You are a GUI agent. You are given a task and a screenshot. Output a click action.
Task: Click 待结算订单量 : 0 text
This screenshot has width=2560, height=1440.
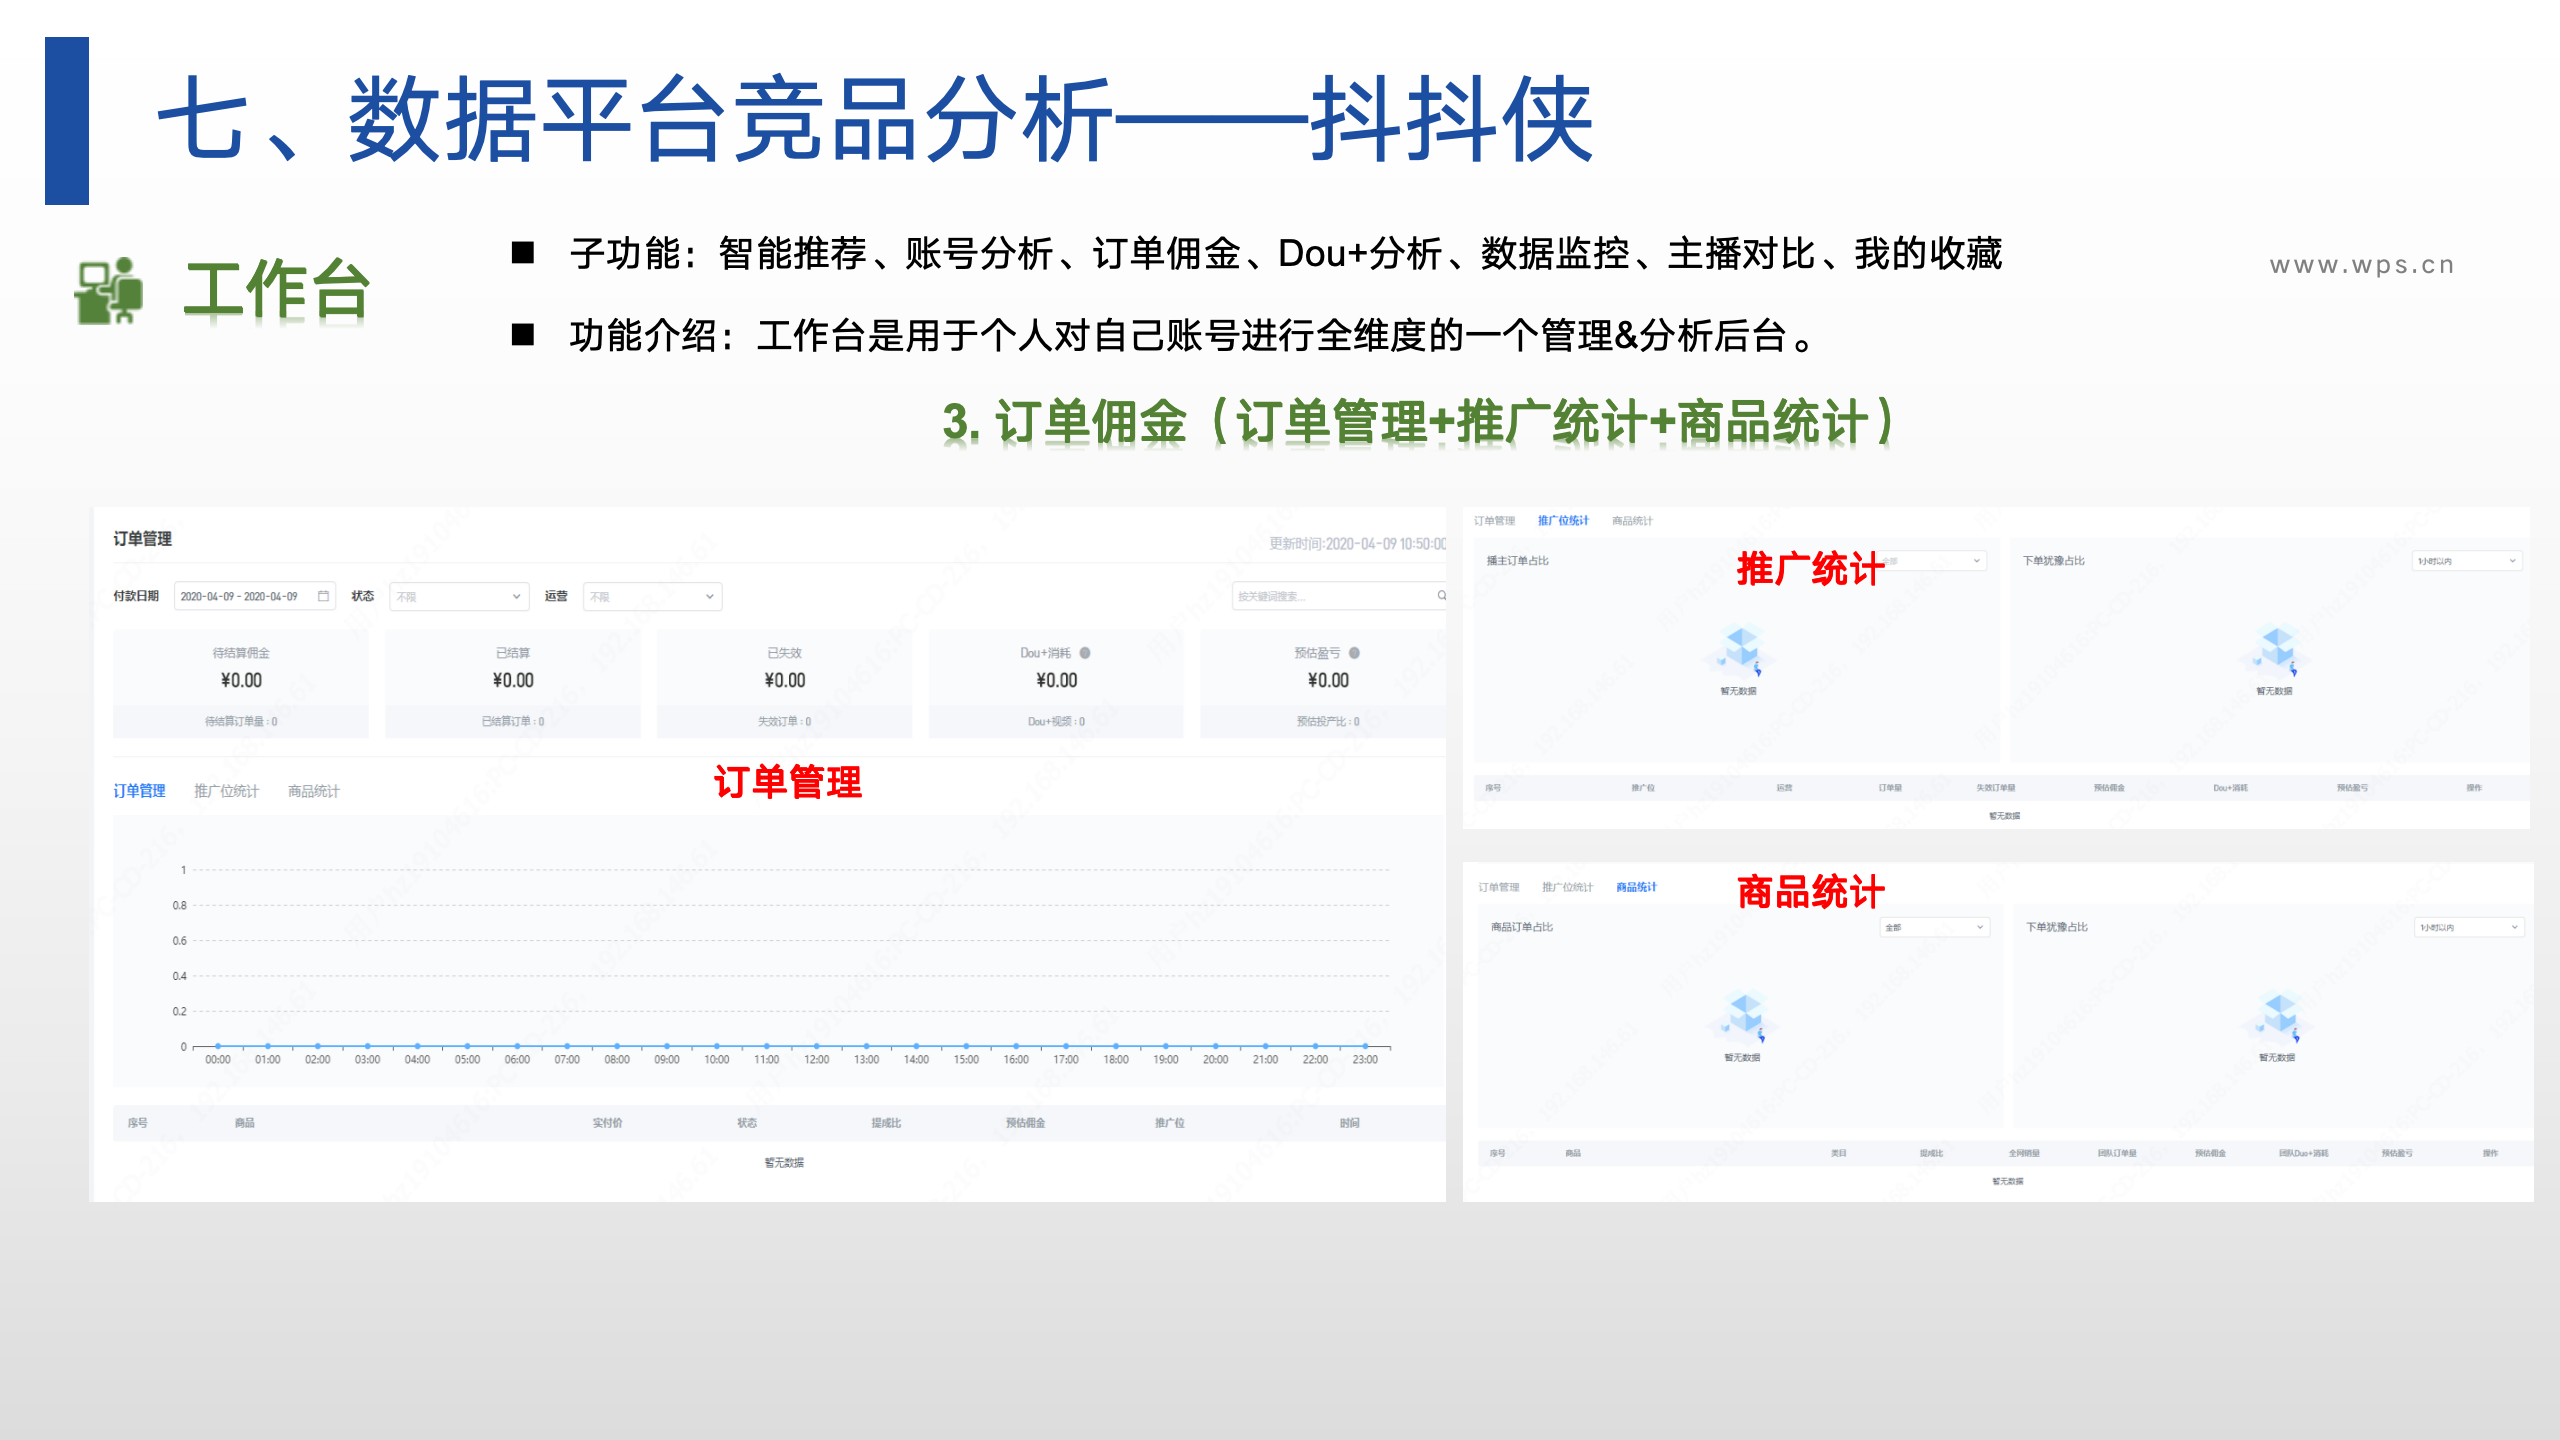(241, 721)
